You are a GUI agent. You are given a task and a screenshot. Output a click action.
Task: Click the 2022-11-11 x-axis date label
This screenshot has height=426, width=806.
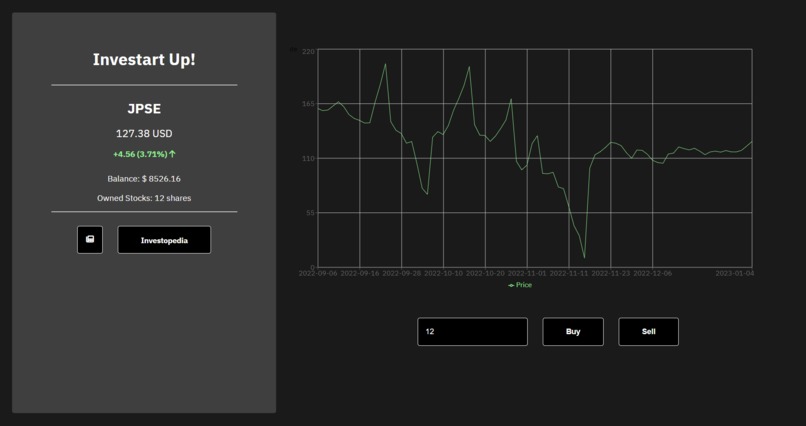[569, 273]
